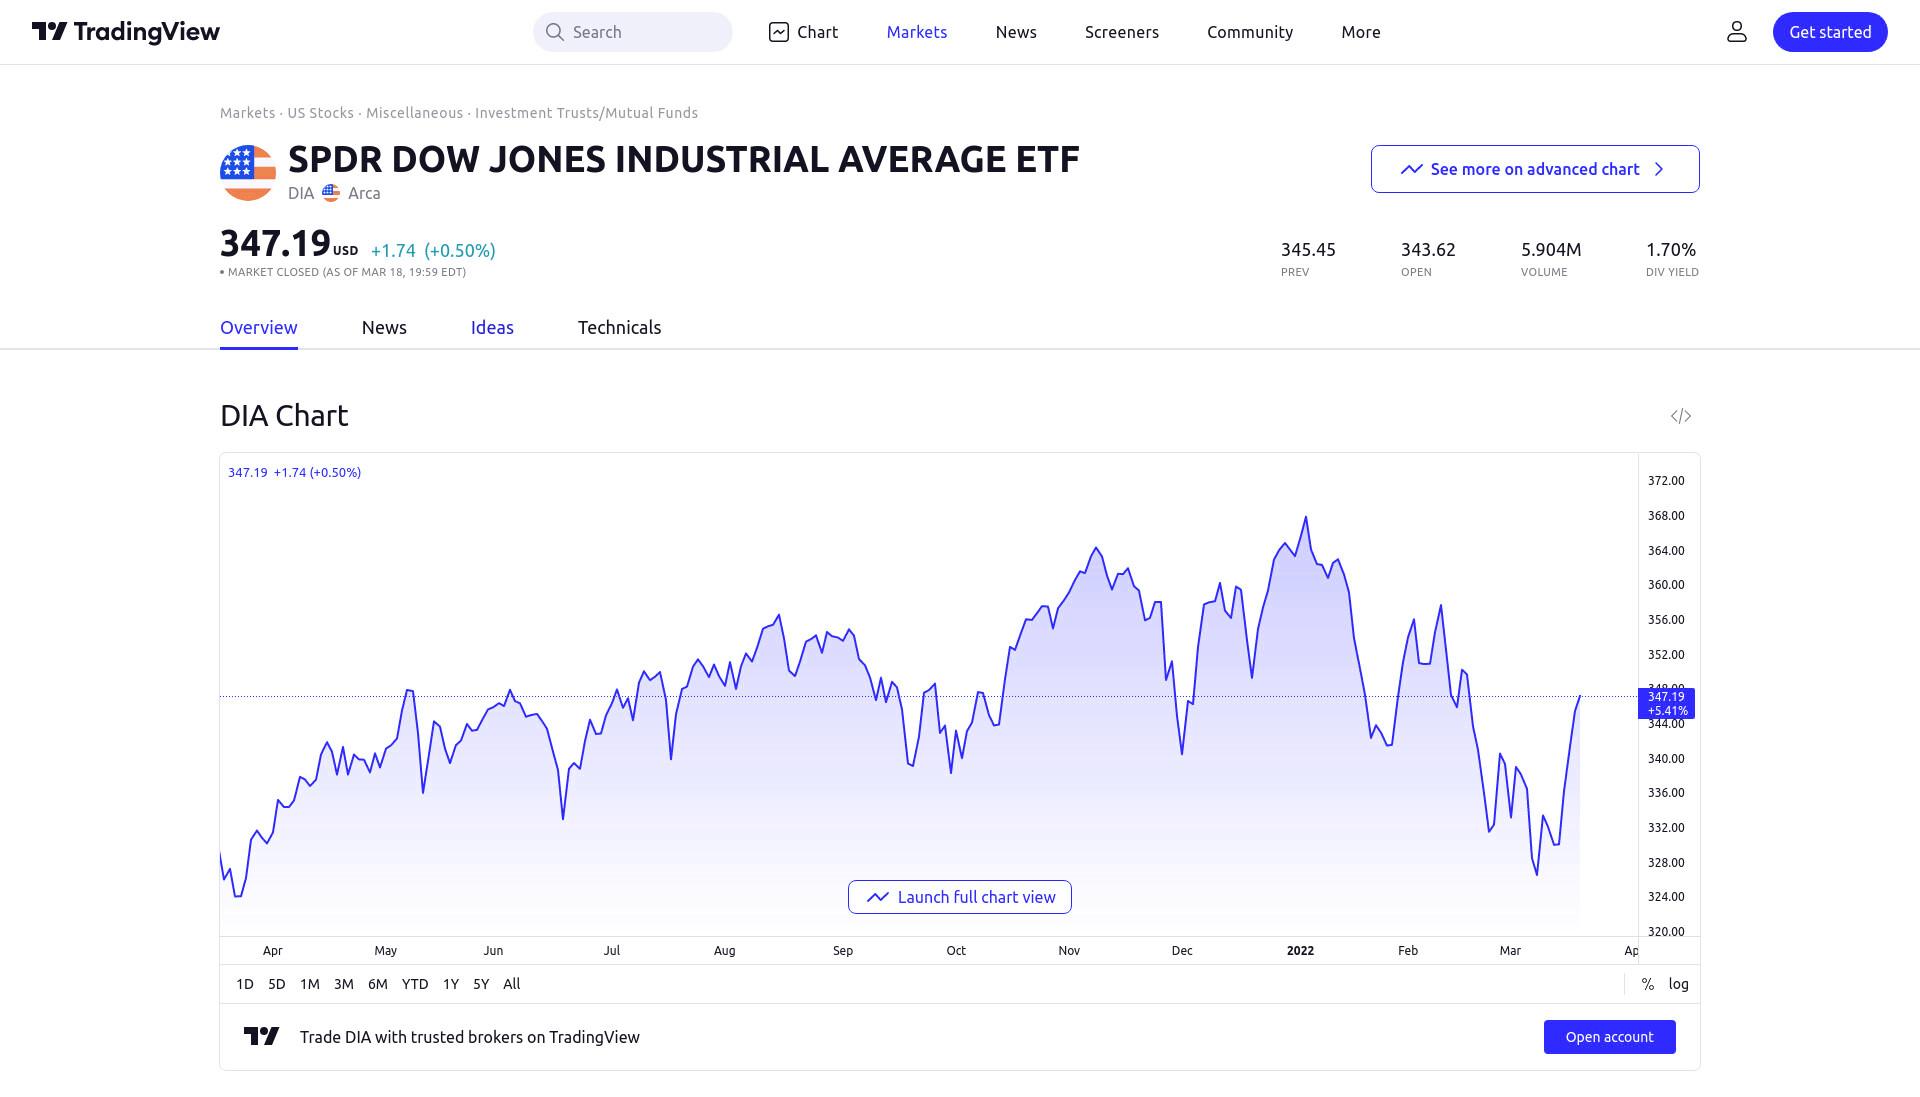This screenshot has width=1920, height=1097.
Task: Select the All time range
Action: point(512,984)
